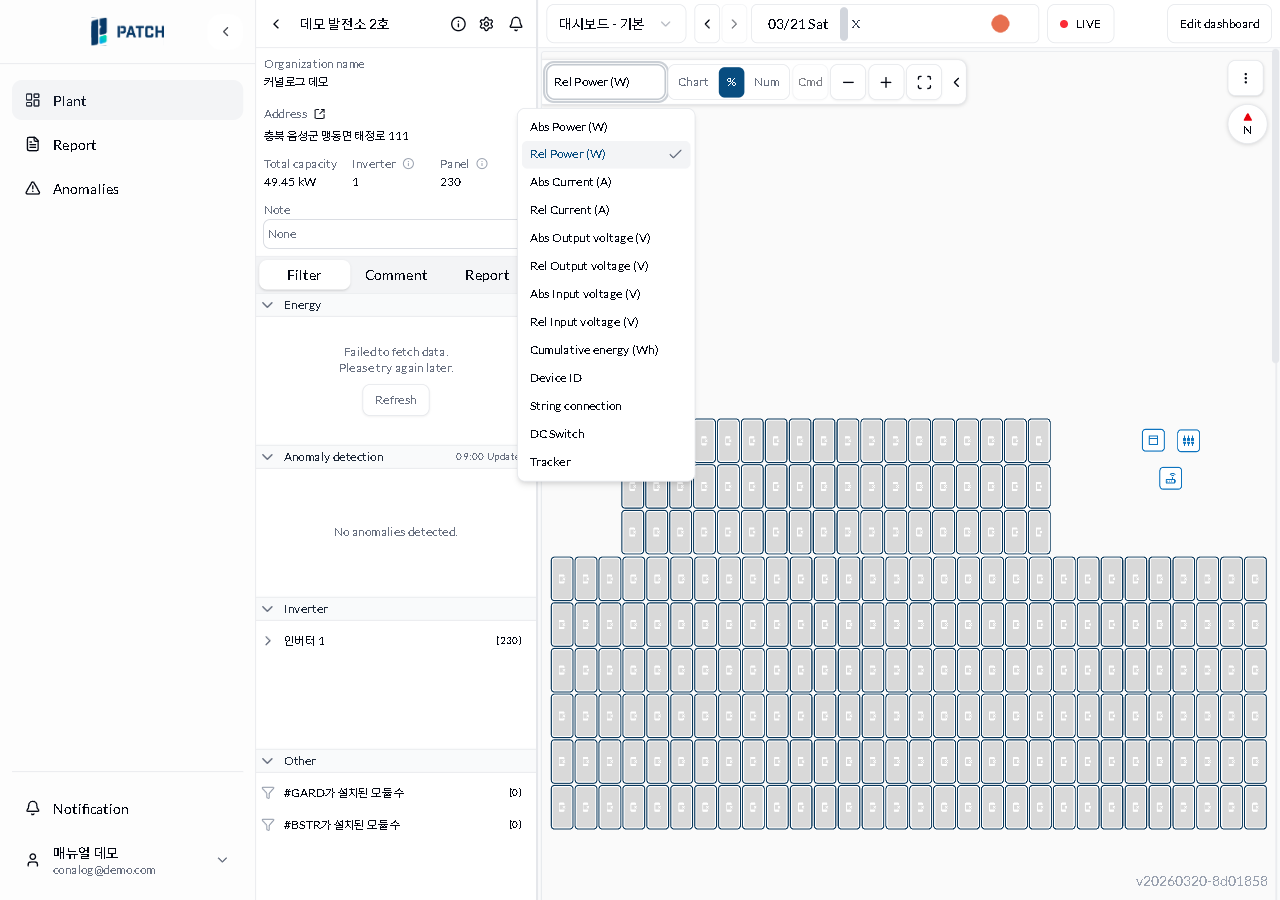Open plant settings gear icon
The image size is (1280, 900).
click(x=486, y=24)
